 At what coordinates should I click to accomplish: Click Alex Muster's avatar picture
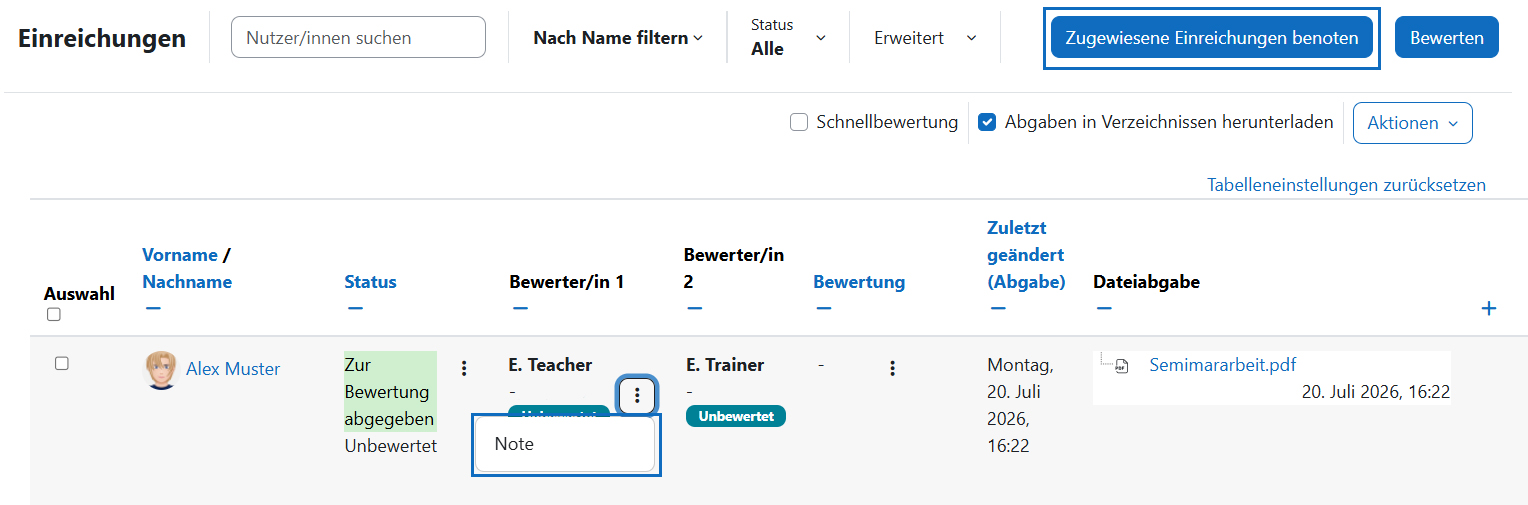click(161, 369)
